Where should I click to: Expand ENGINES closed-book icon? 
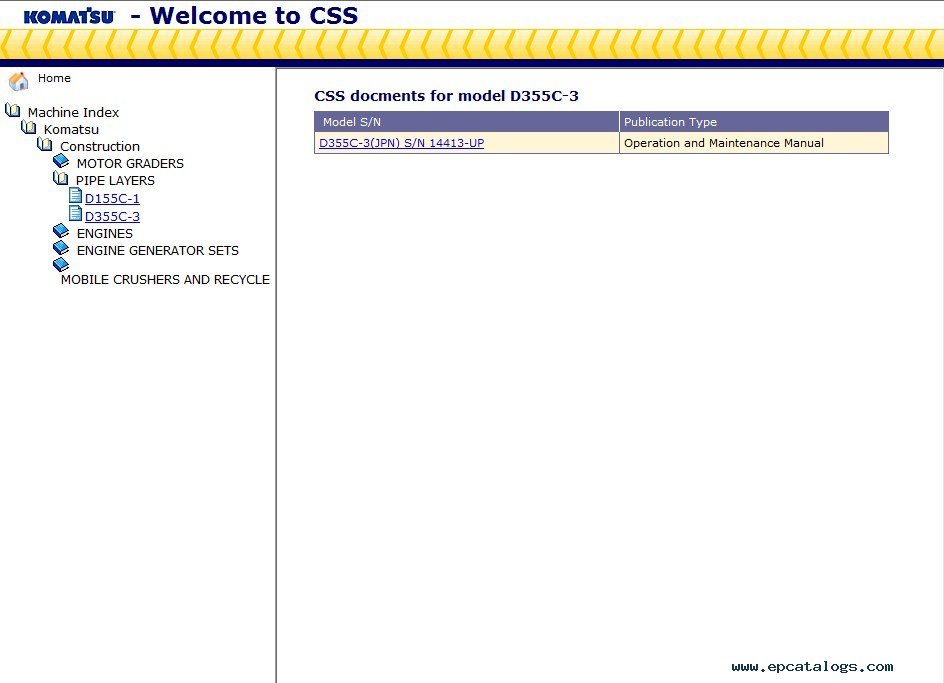tap(61, 231)
